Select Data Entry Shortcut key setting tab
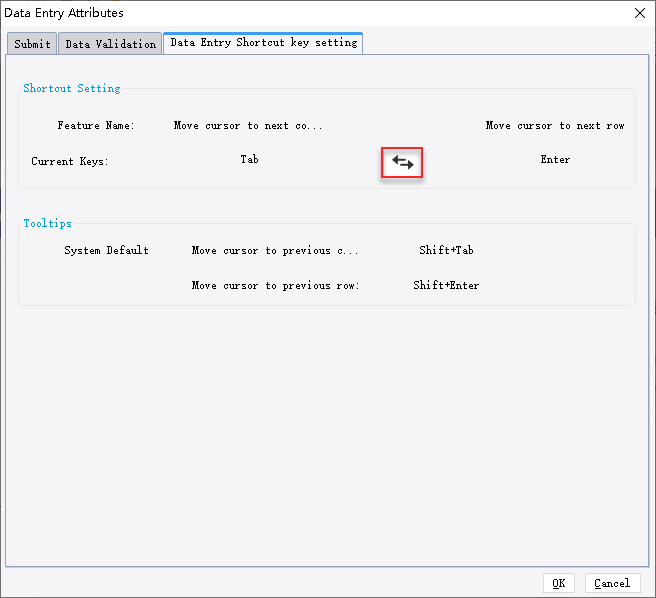The width and height of the screenshot is (656, 598). (264, 43)
